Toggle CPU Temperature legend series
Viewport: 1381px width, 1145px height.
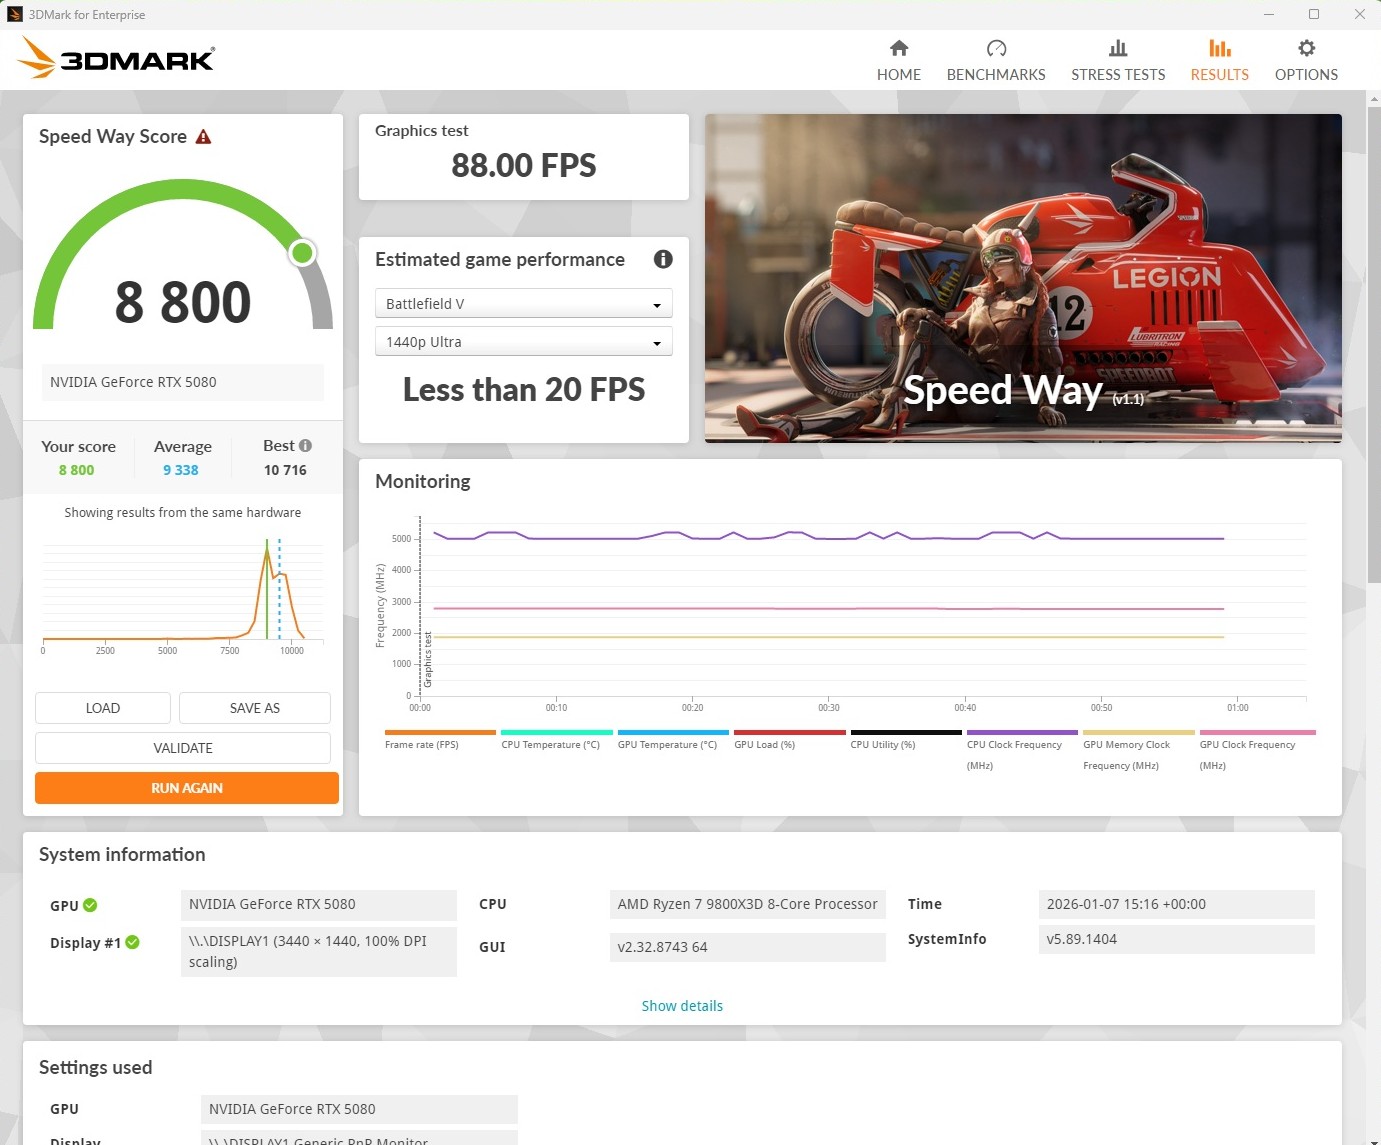click(x=550, y=744)
